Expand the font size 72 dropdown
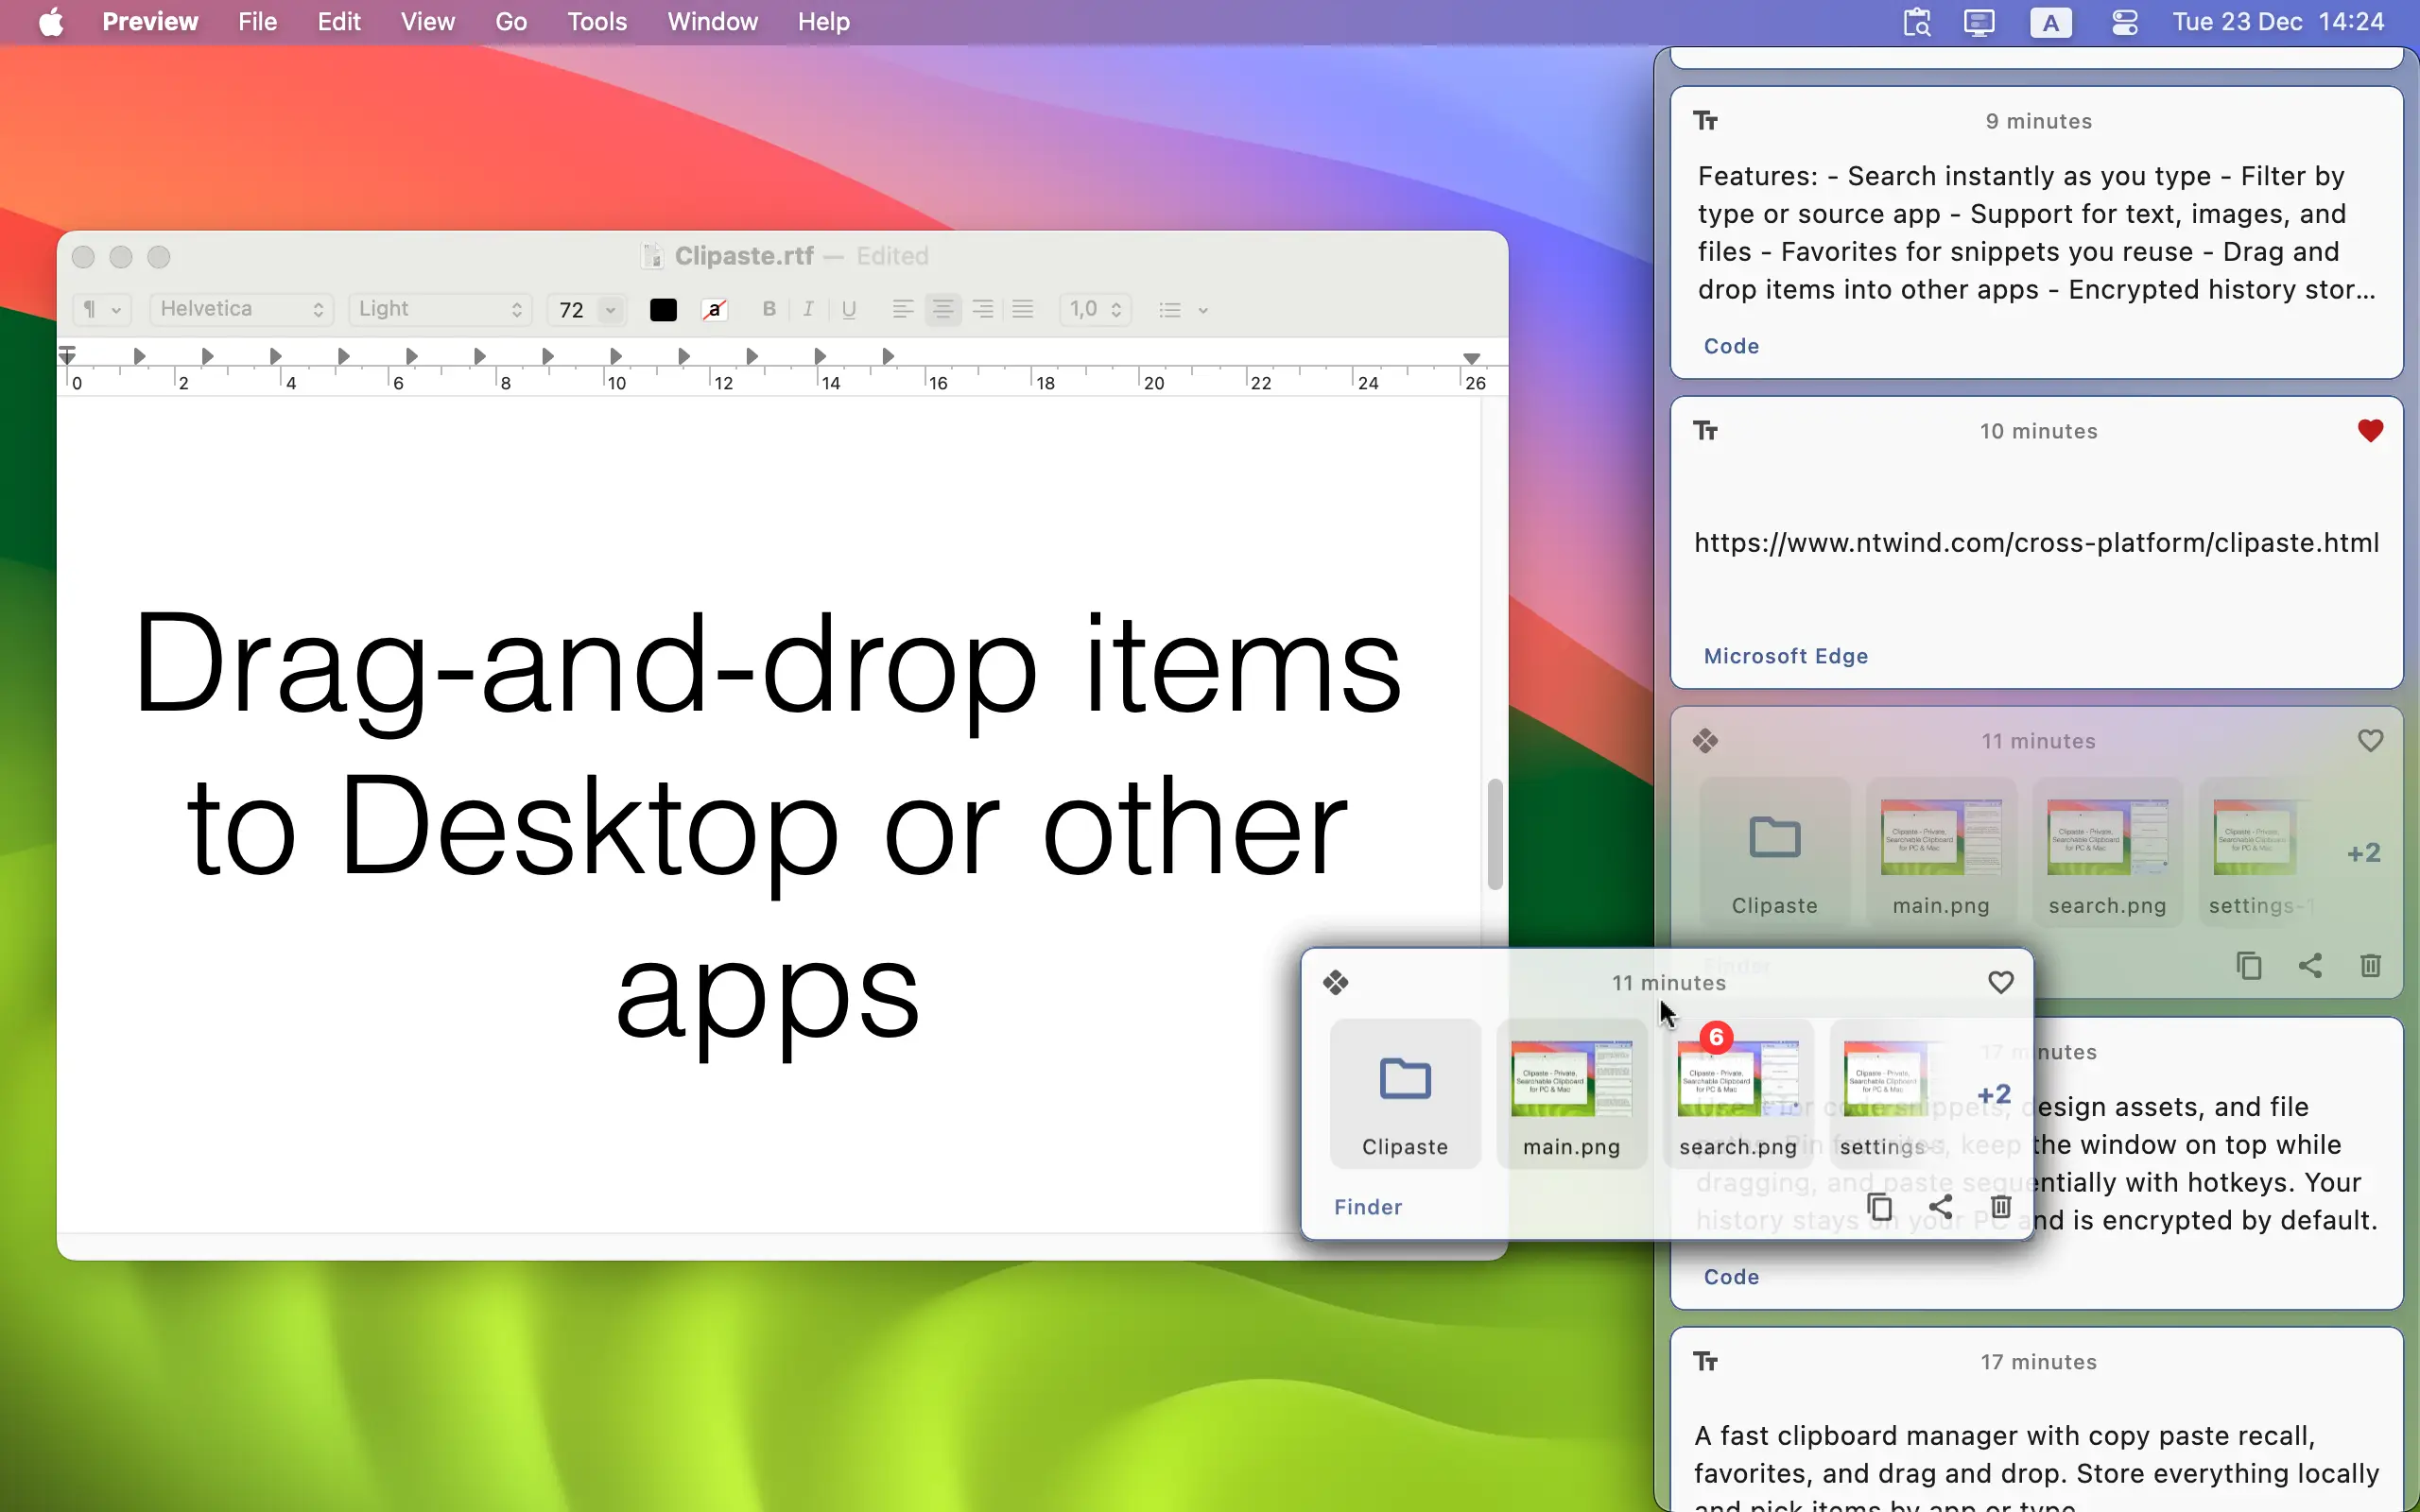The height and width of the screenshot is (1512, 2420). click(x=610, y=310)
